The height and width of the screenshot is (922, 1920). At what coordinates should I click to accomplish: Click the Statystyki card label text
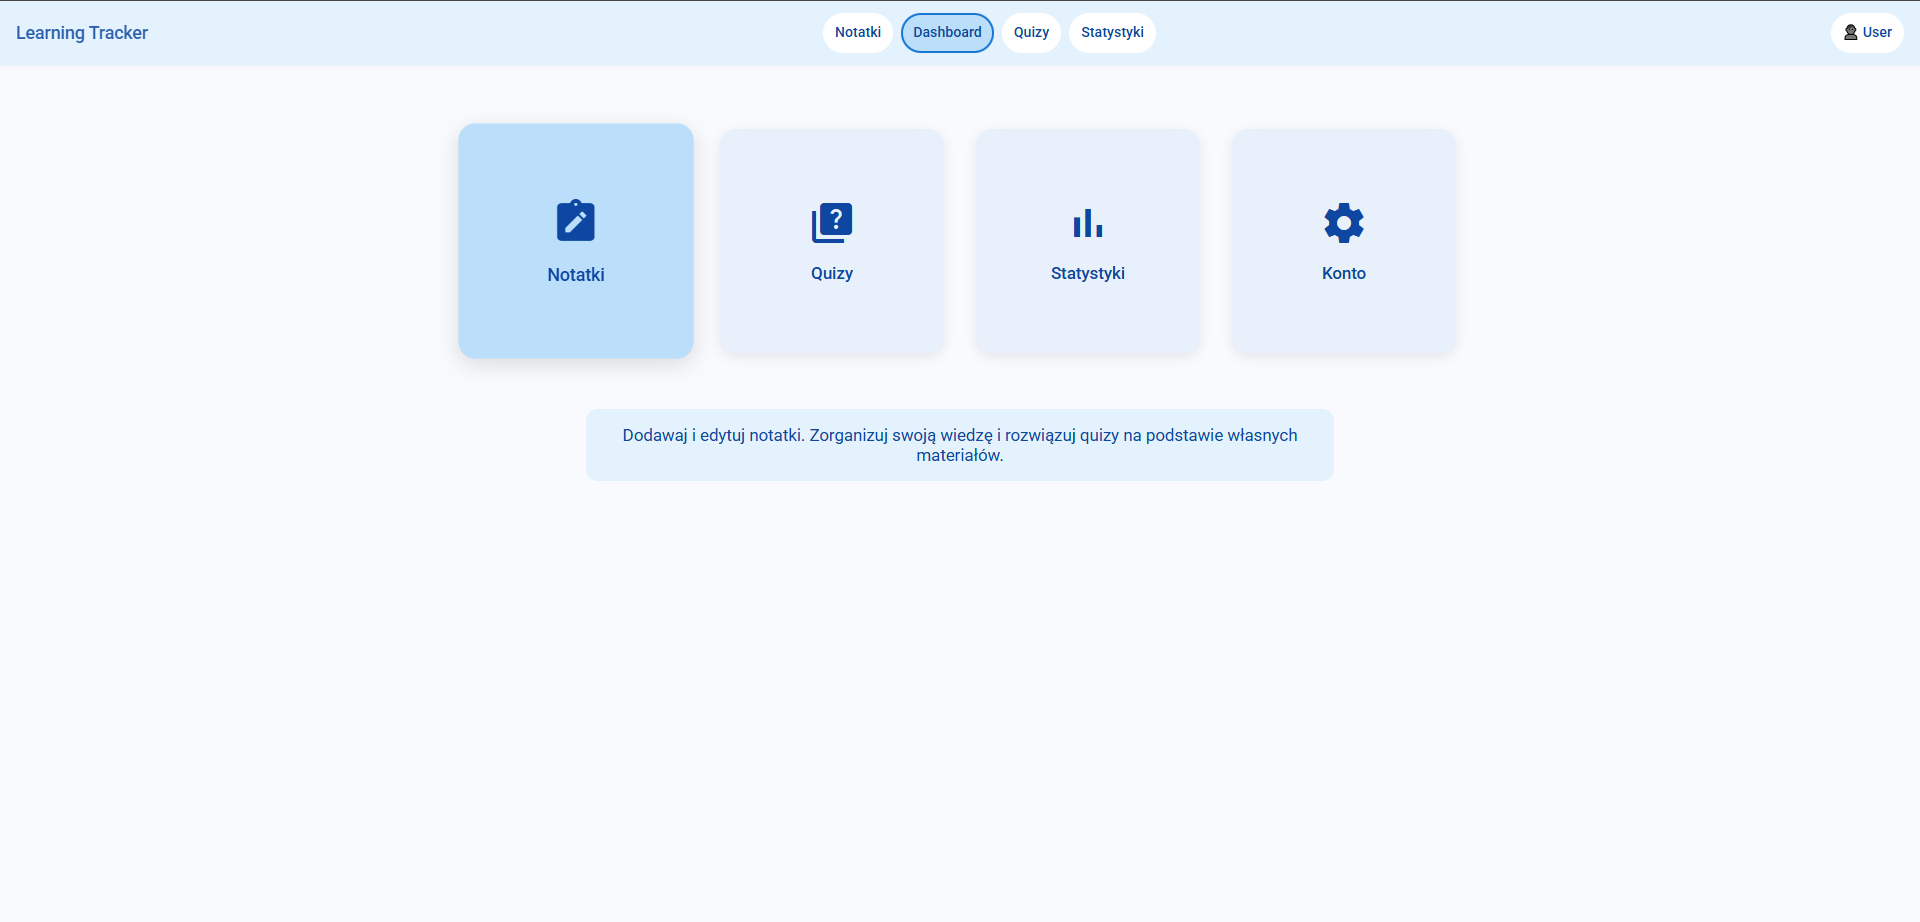point(1088,274)
